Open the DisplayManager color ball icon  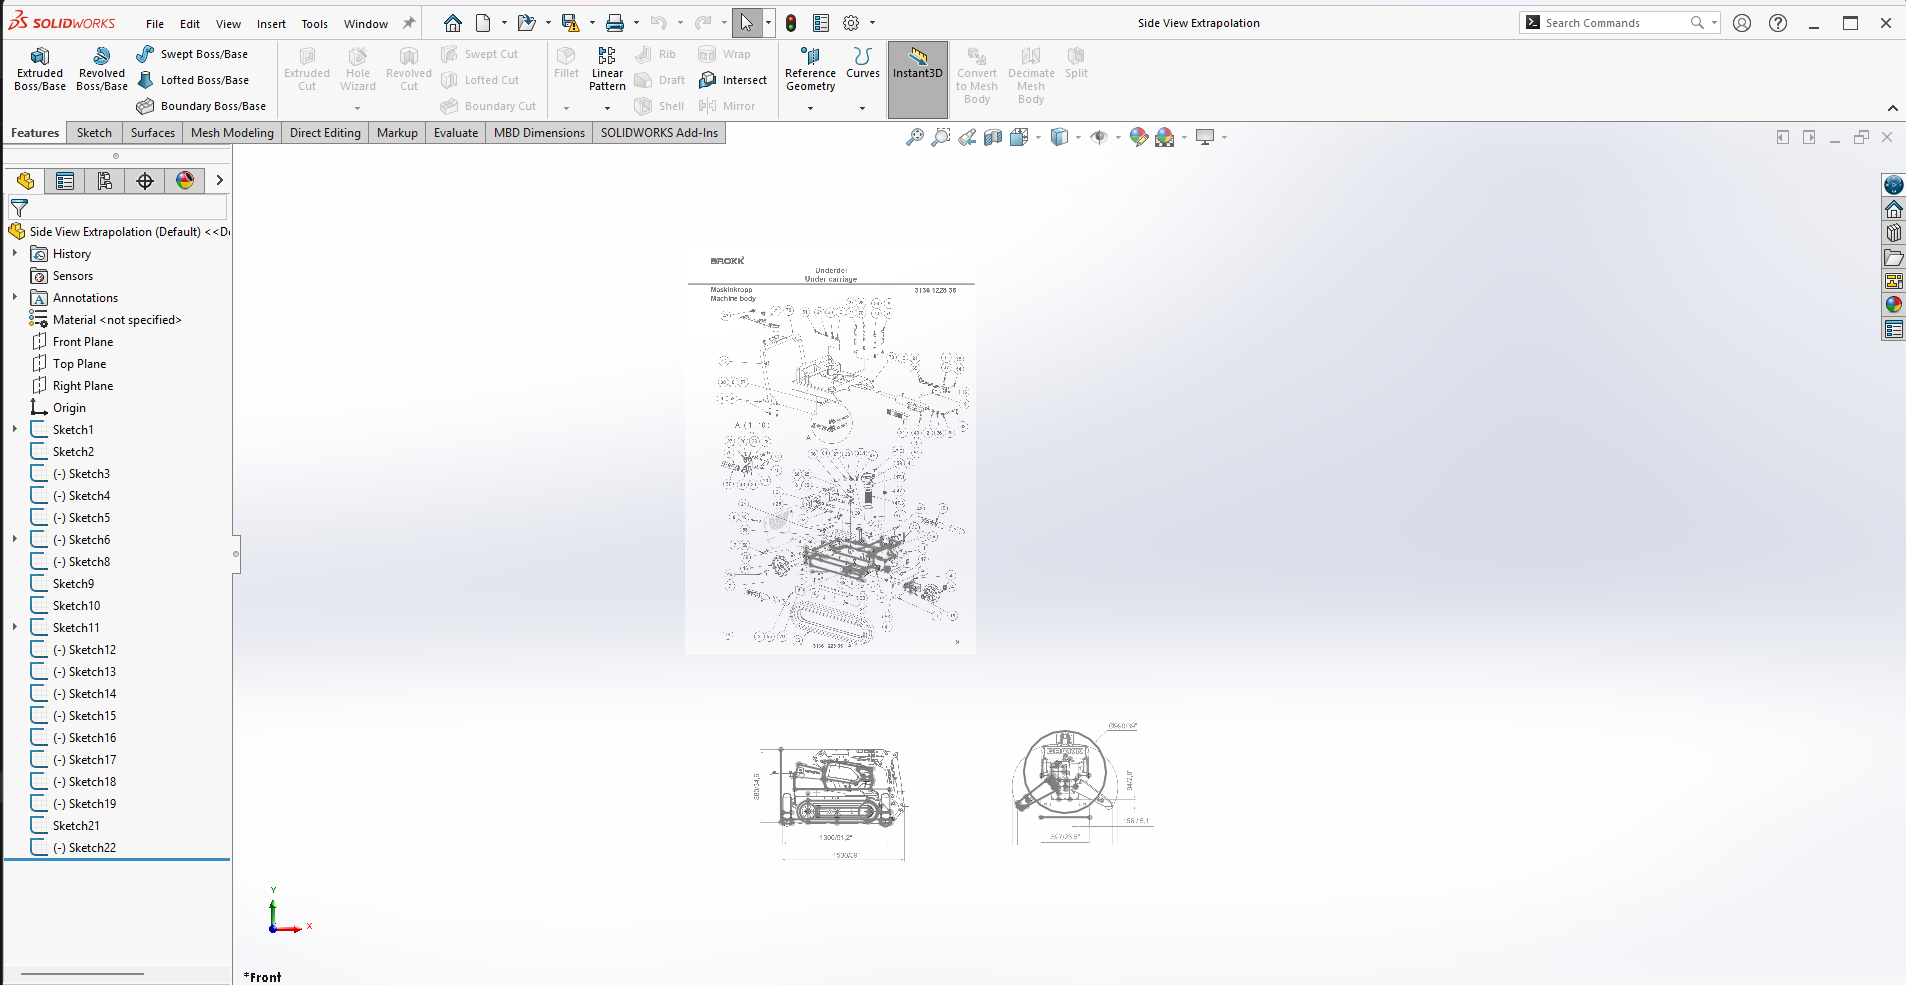tap(185, 181)
